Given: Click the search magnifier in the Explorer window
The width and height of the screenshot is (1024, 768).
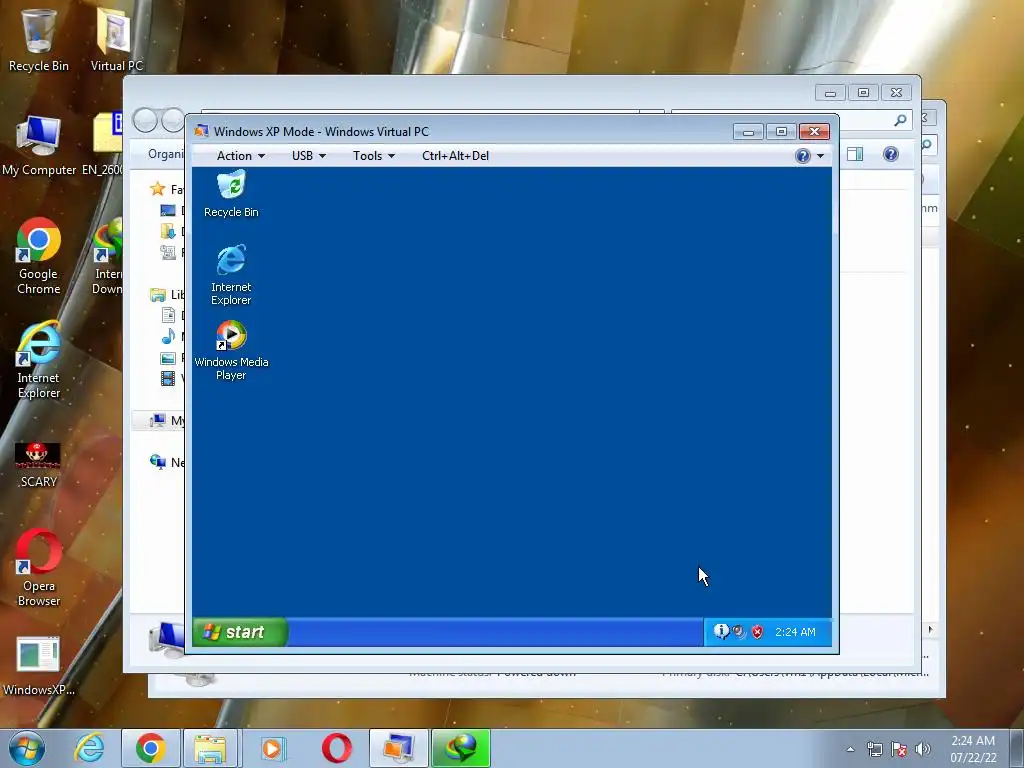Looking at the screenshot, I should 901,120.
